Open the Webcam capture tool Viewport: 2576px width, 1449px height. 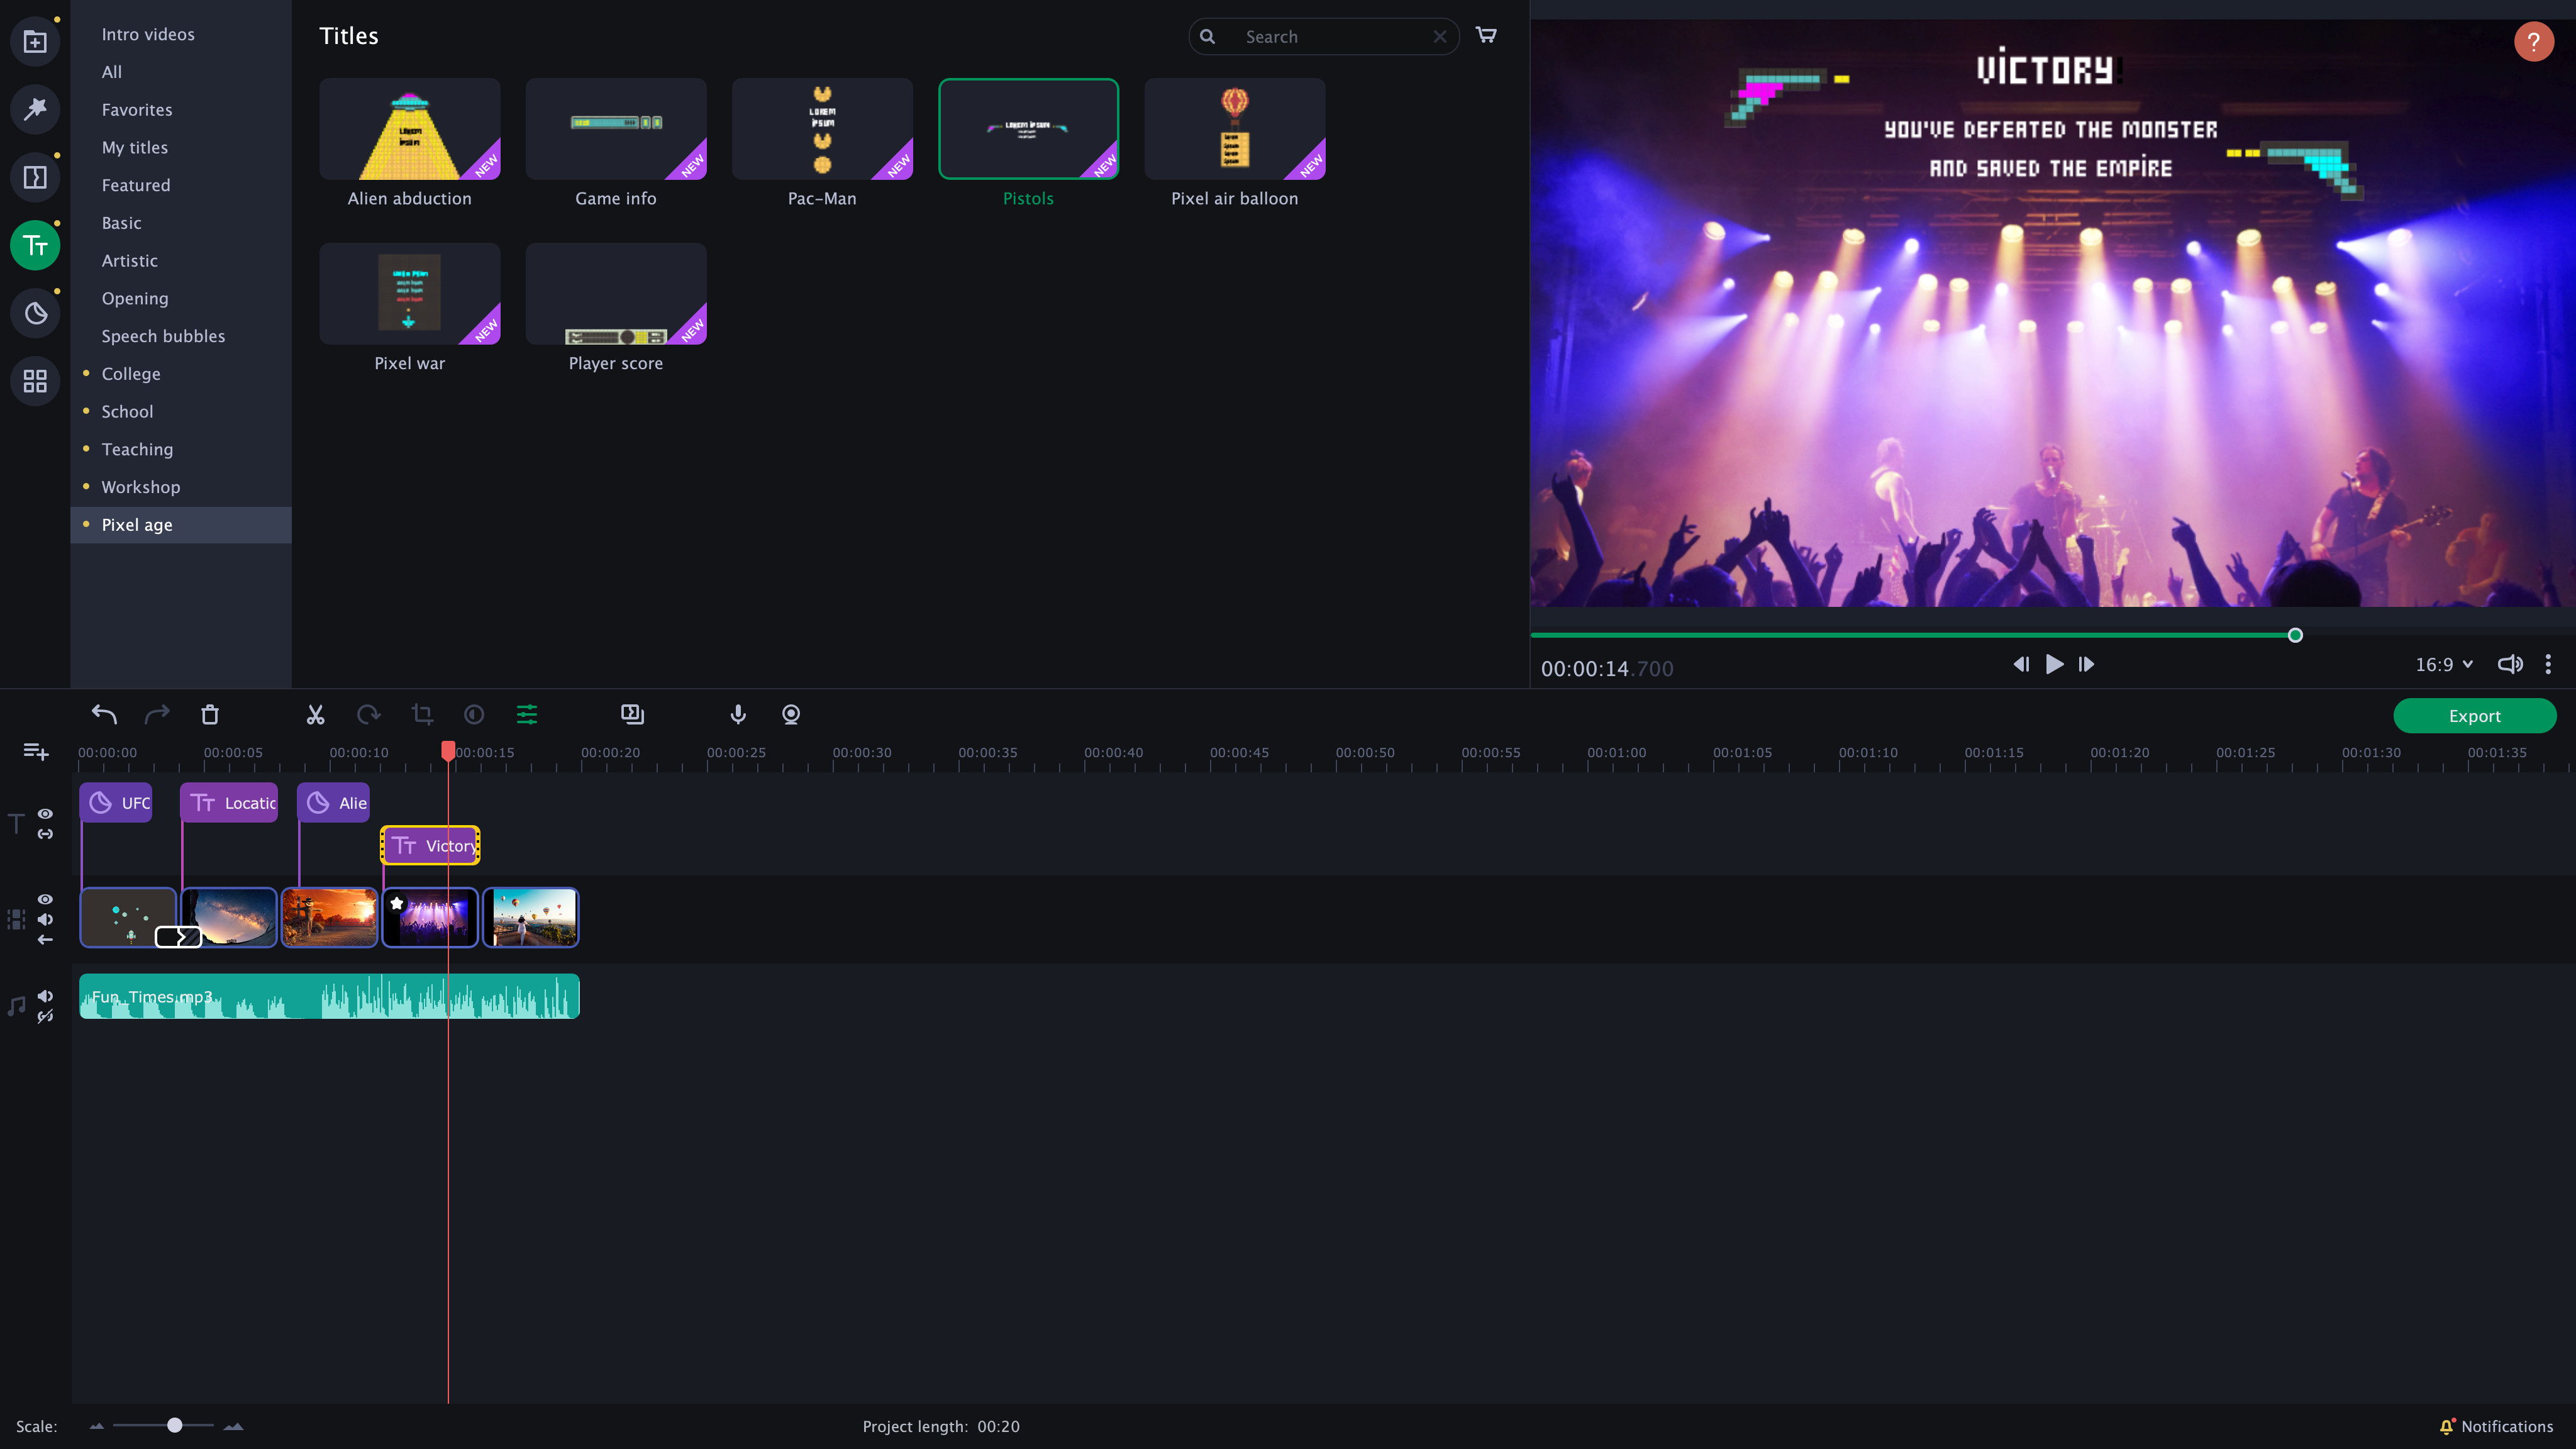click(790, 715)
